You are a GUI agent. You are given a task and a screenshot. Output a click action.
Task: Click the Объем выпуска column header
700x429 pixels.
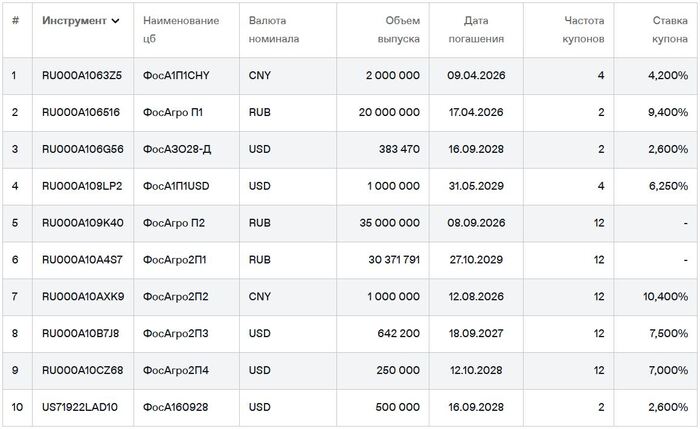[392, 29]
